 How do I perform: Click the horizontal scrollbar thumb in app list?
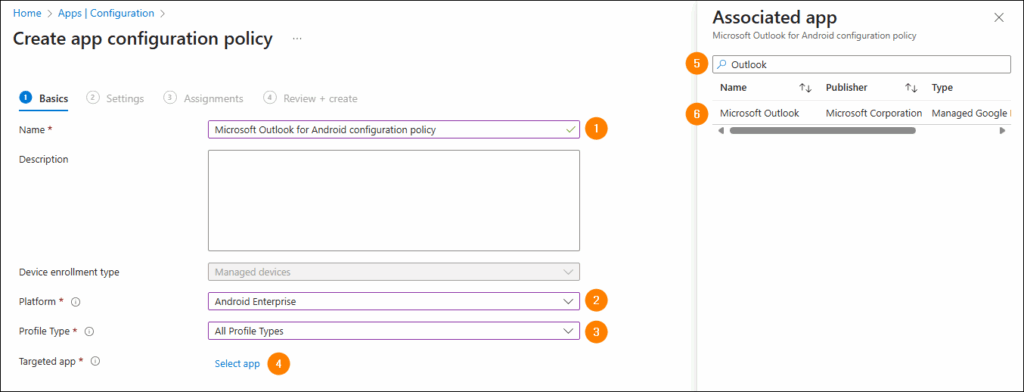click(x=822, y=131)
